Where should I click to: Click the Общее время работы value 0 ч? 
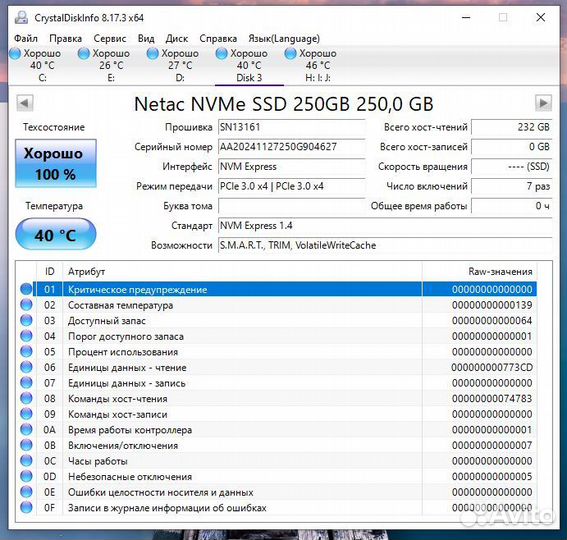(x=512, y=206)
